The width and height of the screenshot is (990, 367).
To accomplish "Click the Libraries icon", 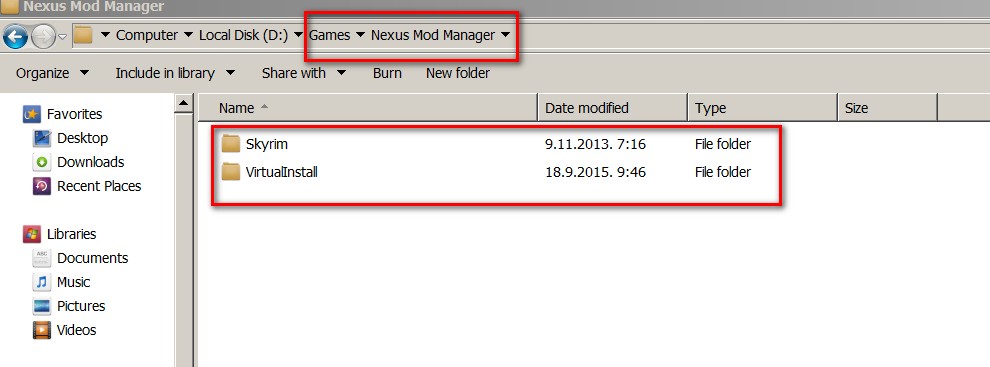I will [x=32, y=234].
